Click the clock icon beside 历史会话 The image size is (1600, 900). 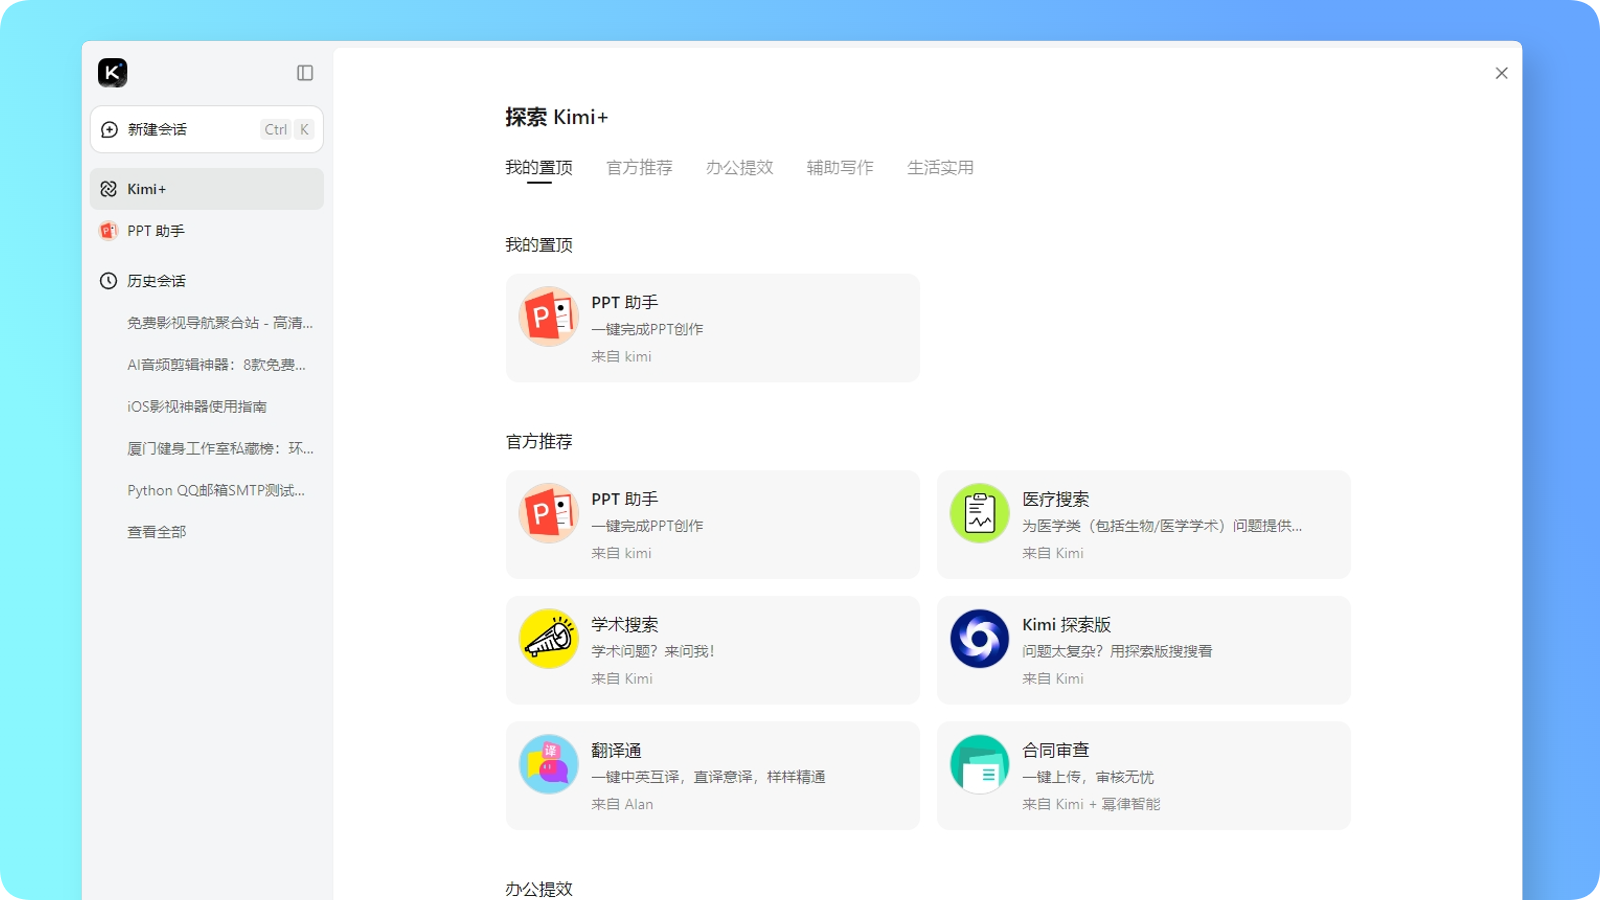point(109,281)
